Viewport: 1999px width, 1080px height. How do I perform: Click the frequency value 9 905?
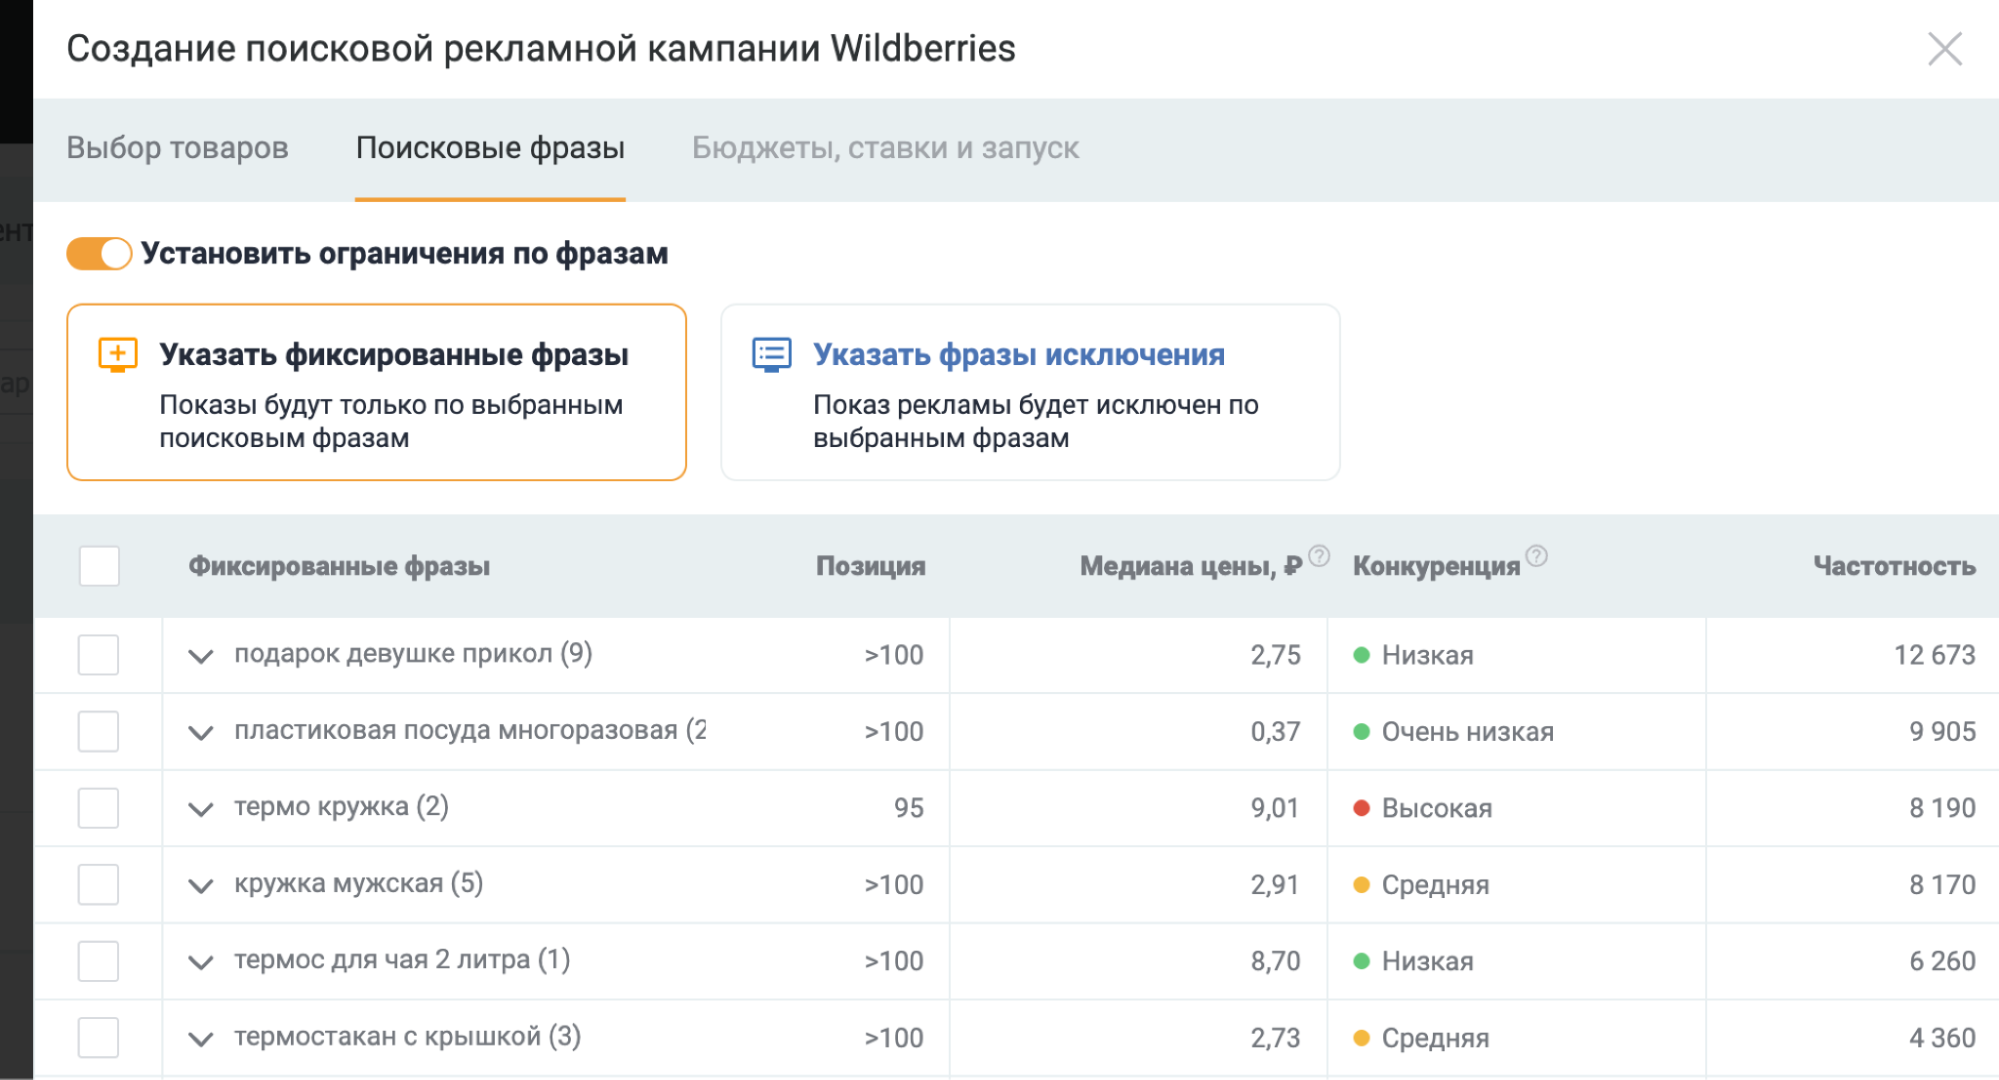1942,732
